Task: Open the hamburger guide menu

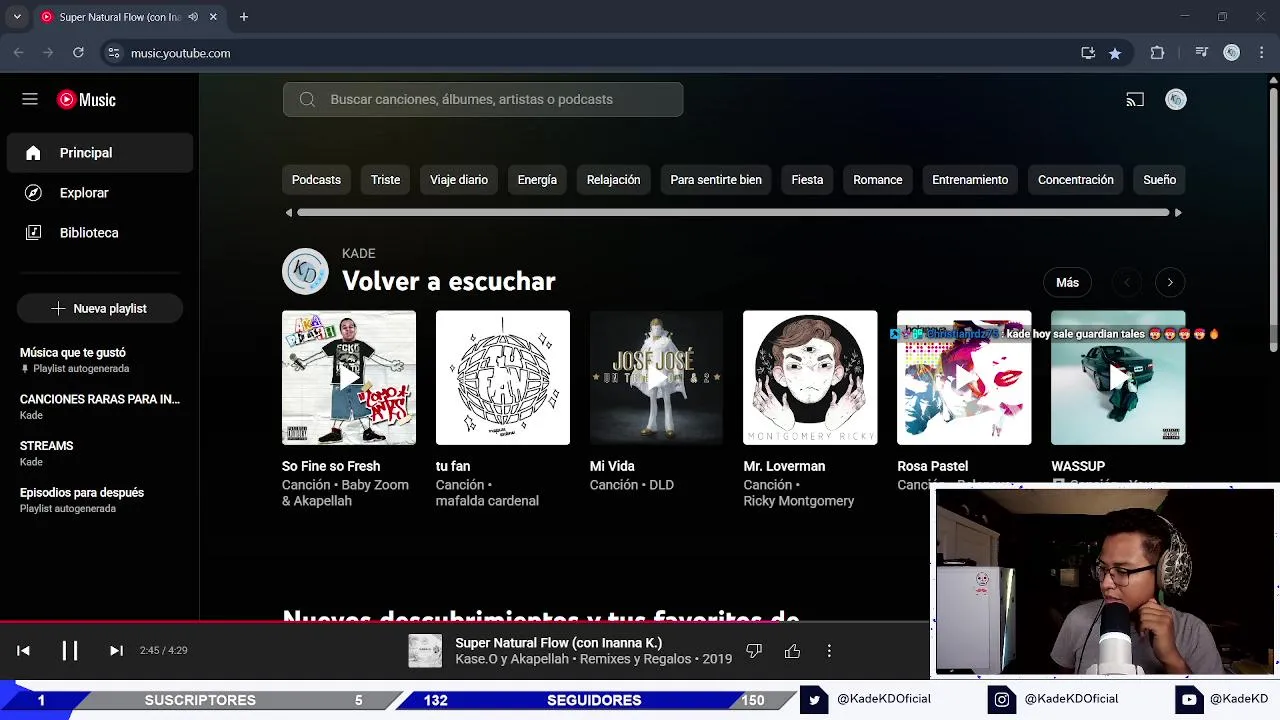Action: coord(30,99)
